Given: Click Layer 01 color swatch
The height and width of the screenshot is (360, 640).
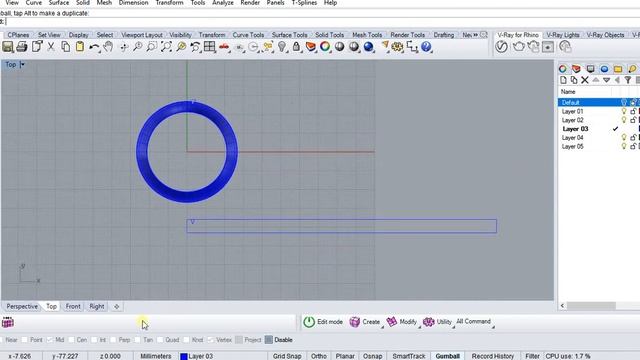Looking at the screenshot, I should (x=639, y=111).
